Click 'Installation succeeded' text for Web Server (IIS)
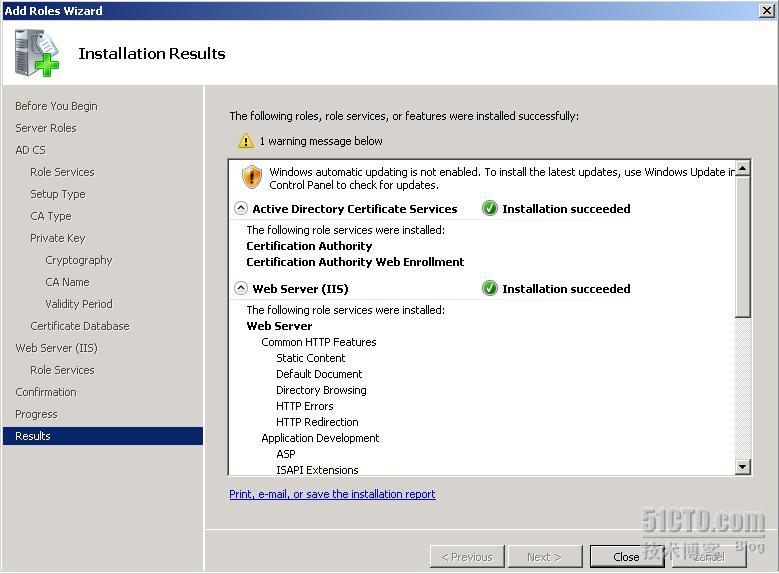779x574 pixels. 566,289
